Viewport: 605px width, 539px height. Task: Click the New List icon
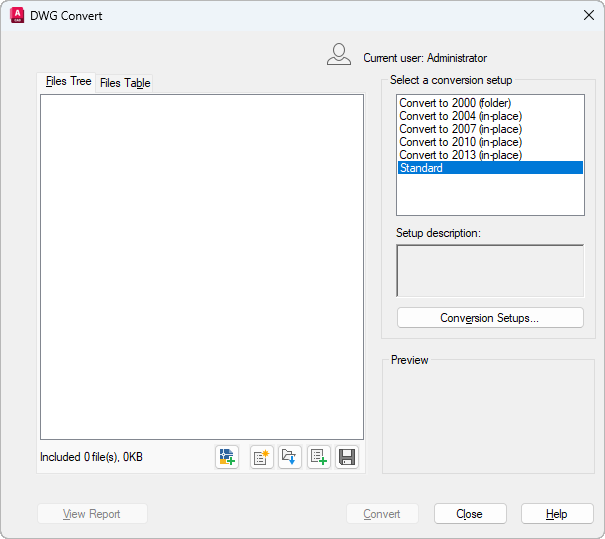pos(262,457)
